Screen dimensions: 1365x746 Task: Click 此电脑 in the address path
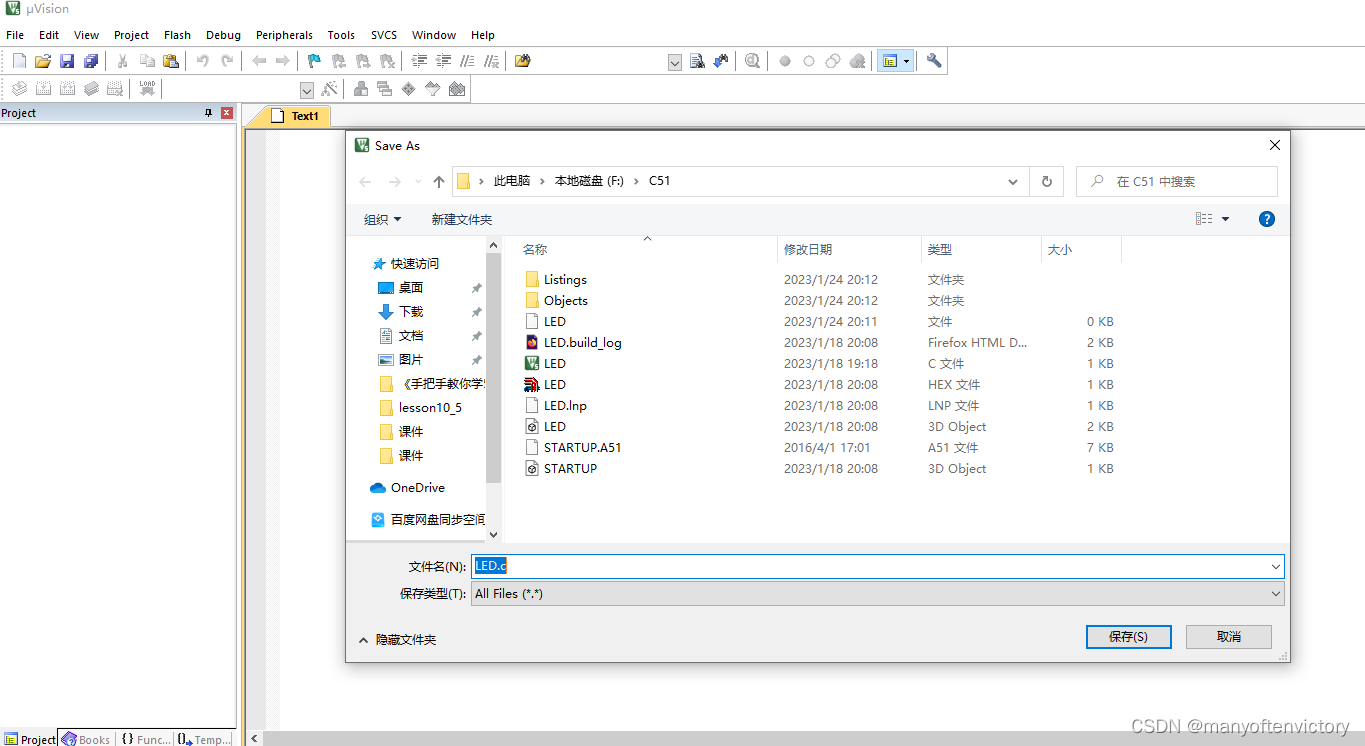click(x=511, y=181)
